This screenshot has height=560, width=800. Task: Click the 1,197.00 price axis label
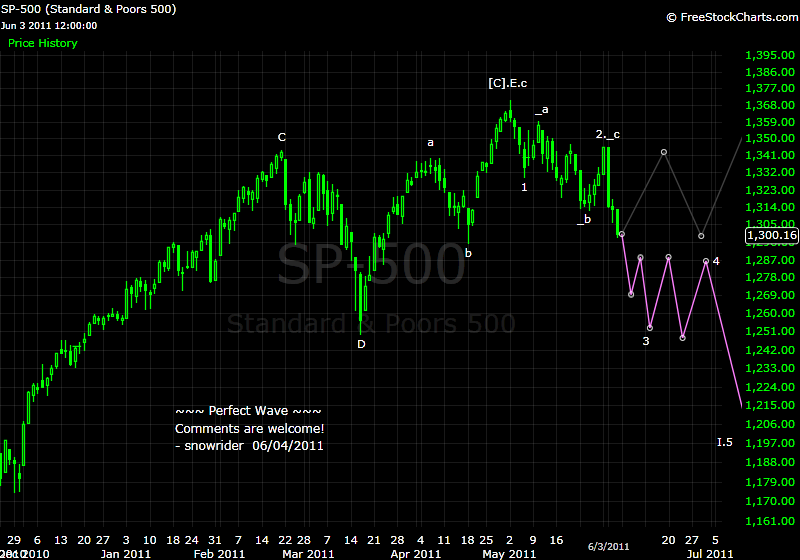[770, 443]
